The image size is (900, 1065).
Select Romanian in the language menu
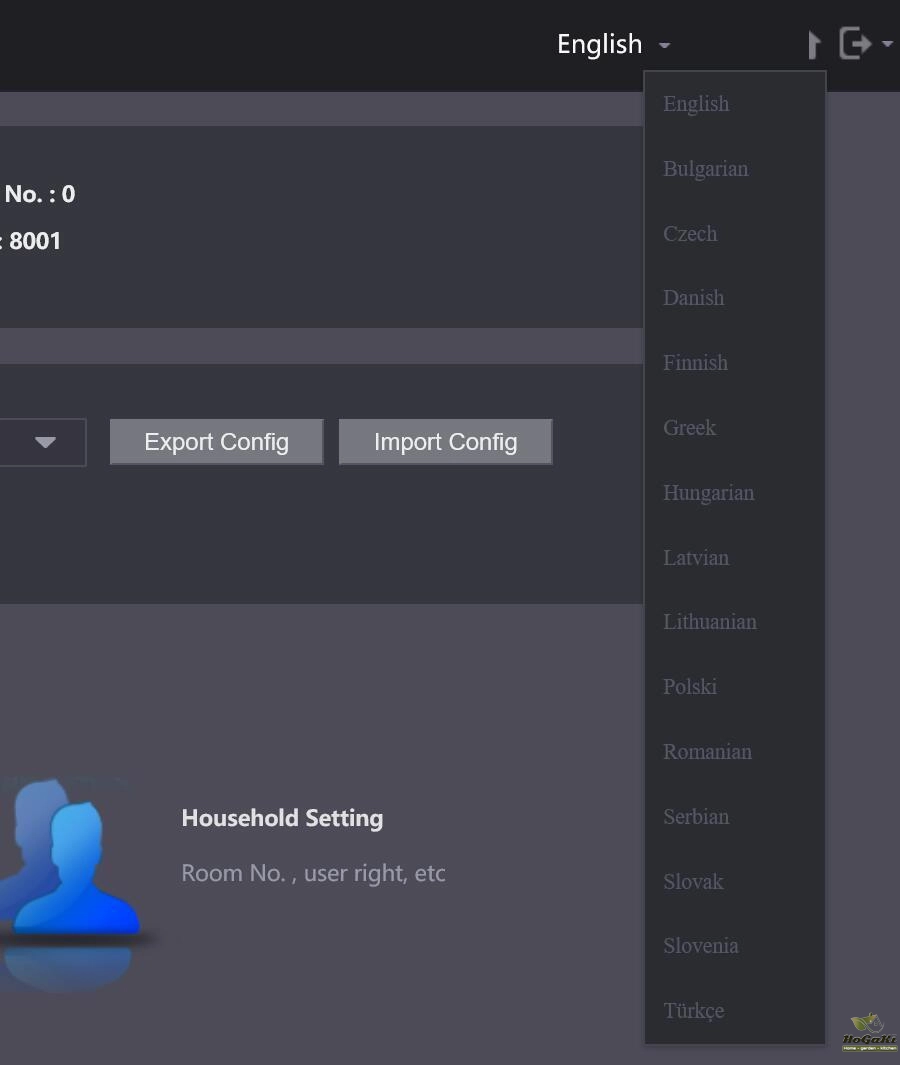707,752
